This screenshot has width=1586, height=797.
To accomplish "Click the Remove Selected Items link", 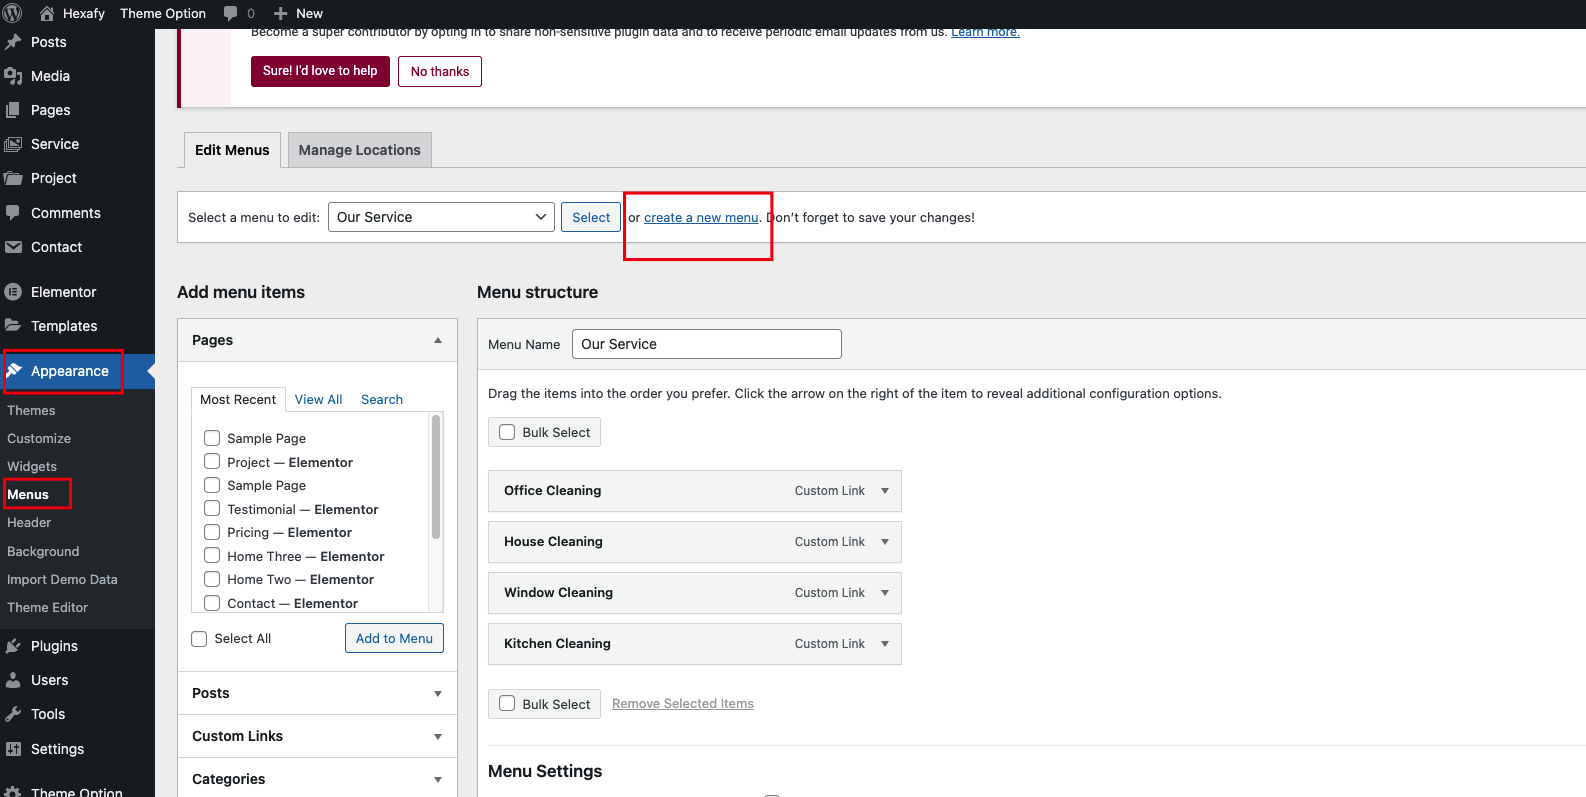I will pyautogui.click(x=683, y=704).
